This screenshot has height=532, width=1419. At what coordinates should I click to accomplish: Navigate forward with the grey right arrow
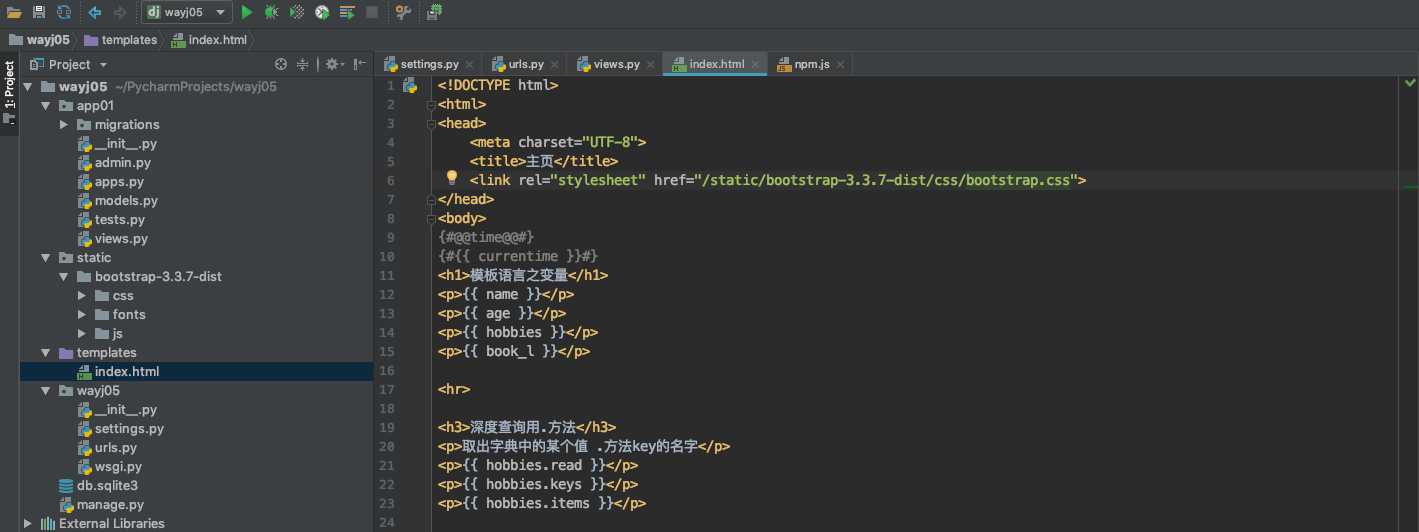click(x=120, y=12)
